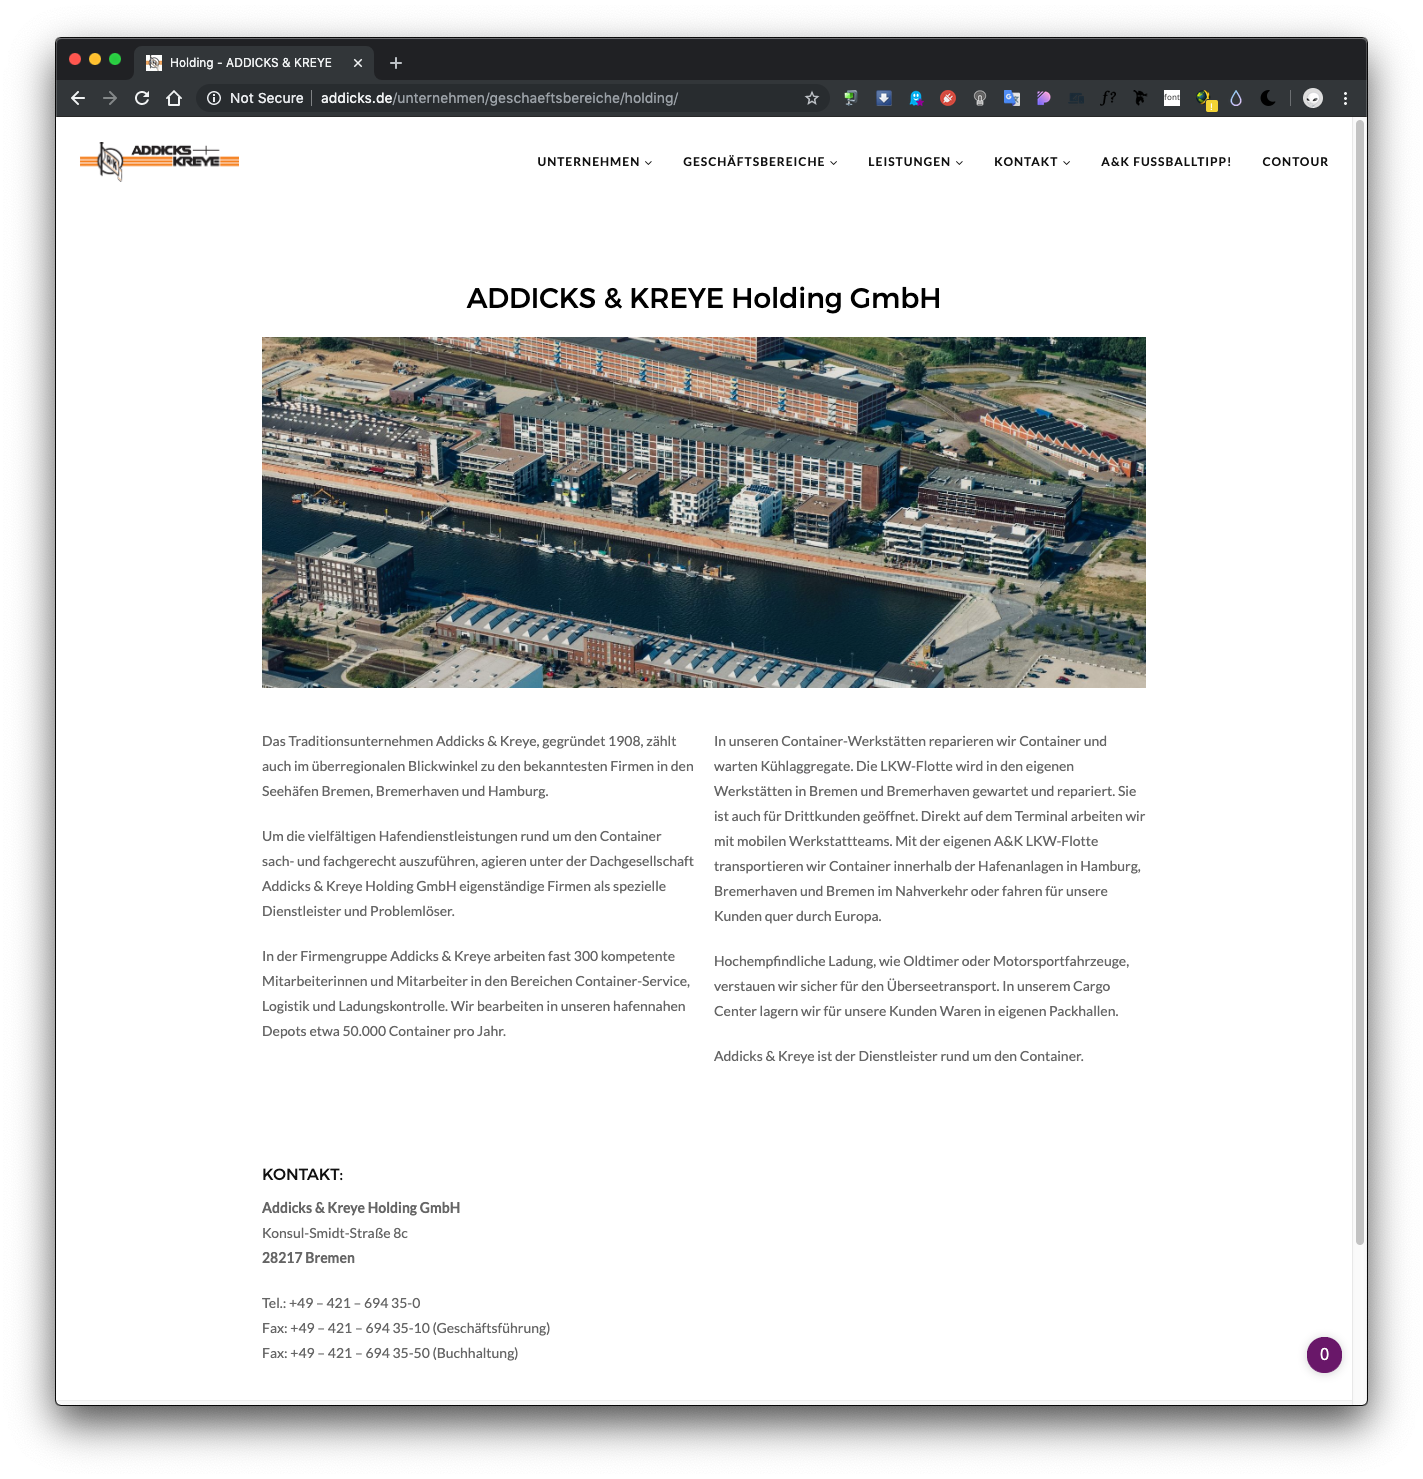This screenshot has width=1423, height=1479.
Task: Click the browser forward arrow
Action: pyautogui.click(x=110, y=98)
